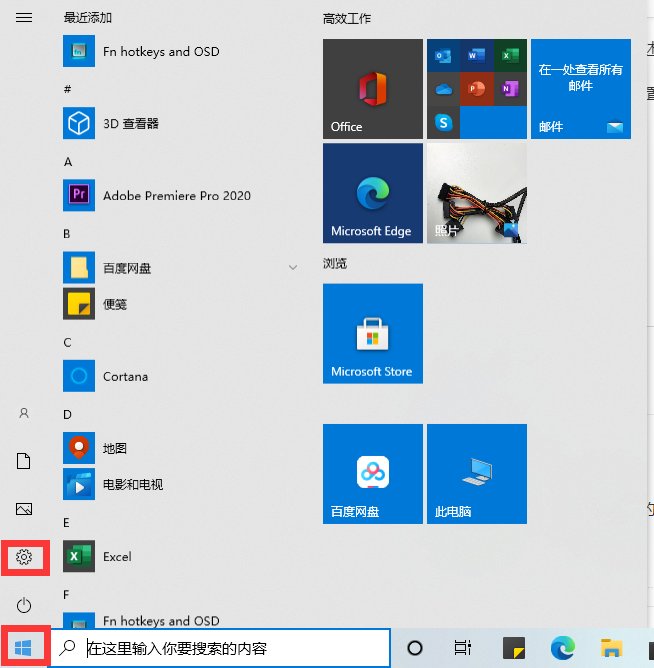This screenshot has height=668, width=654.
Task: Open the Microsoft Edge tile
Action: (x=373, y=193)
